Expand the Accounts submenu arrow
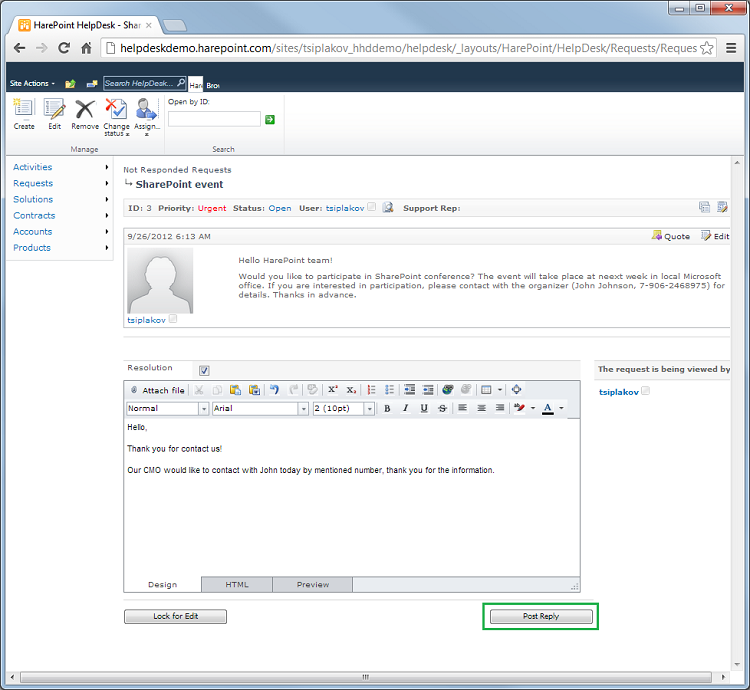750x690 pixels. pyautogui.click(x=107, y=231)
